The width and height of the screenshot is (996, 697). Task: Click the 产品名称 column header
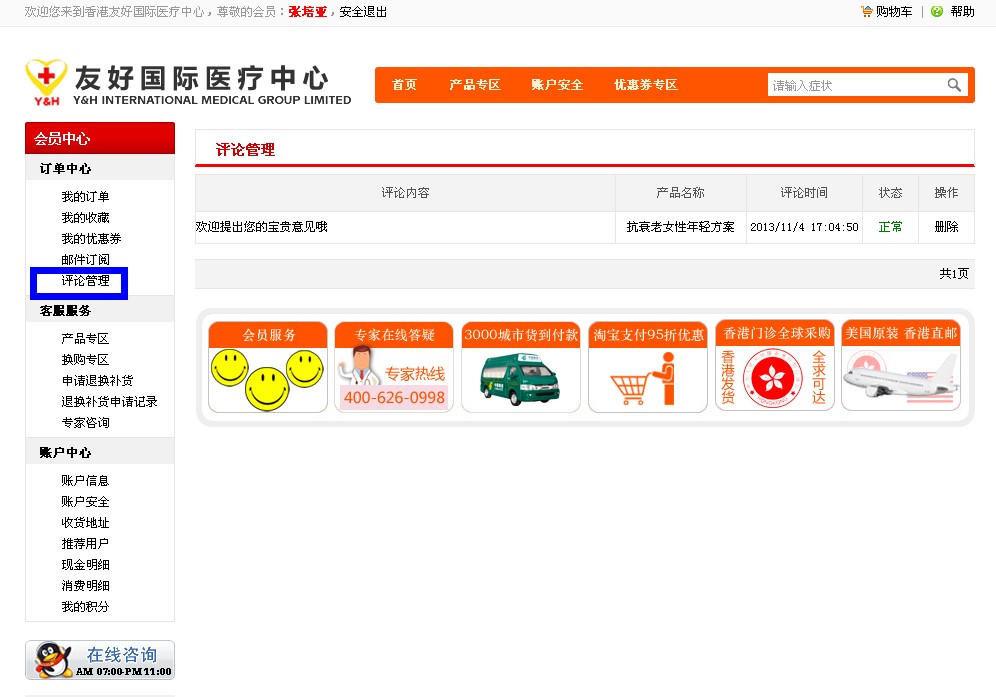(680, 193)
